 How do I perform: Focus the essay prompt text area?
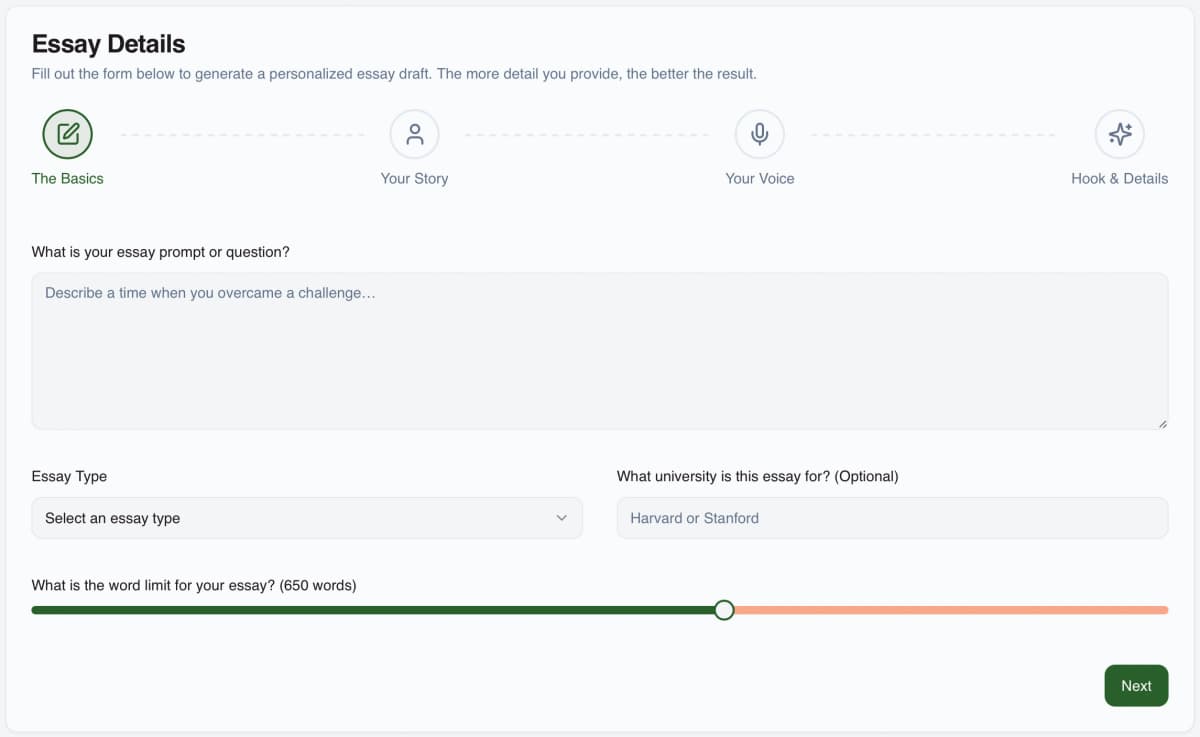pyautogui.click(x=600, y=352)
